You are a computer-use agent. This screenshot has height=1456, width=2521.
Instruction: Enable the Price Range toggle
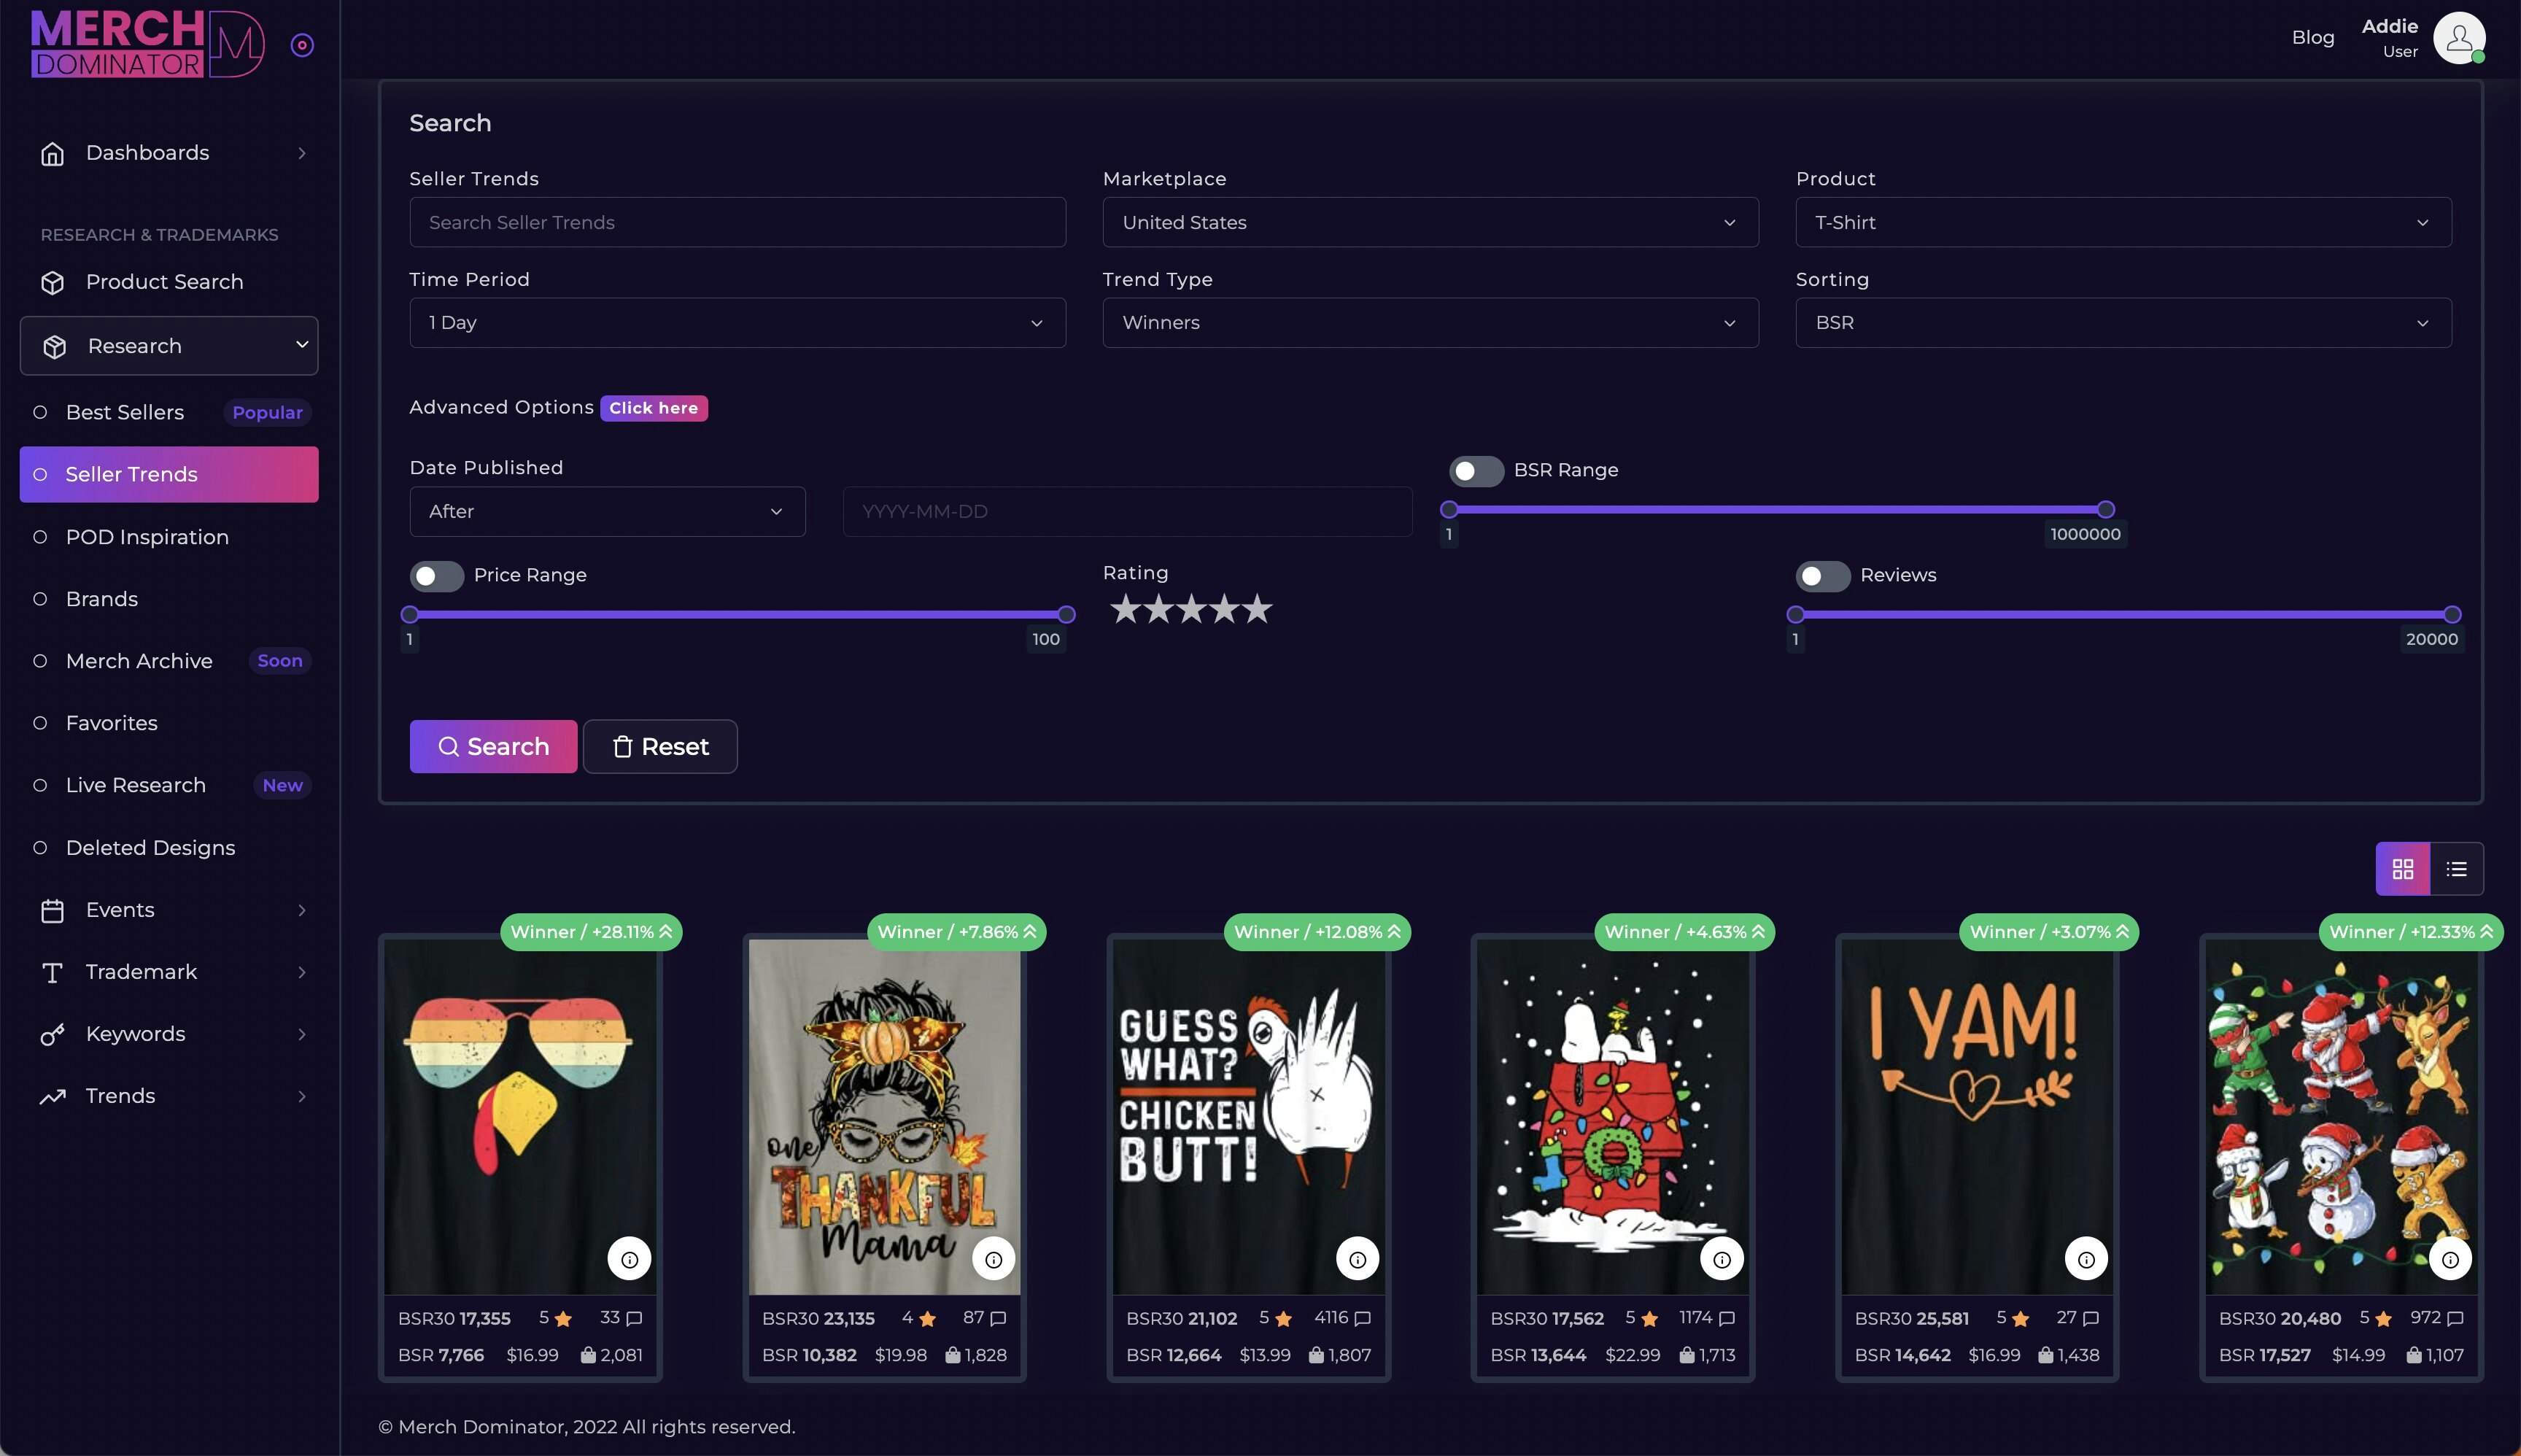(x=437, y=576)
